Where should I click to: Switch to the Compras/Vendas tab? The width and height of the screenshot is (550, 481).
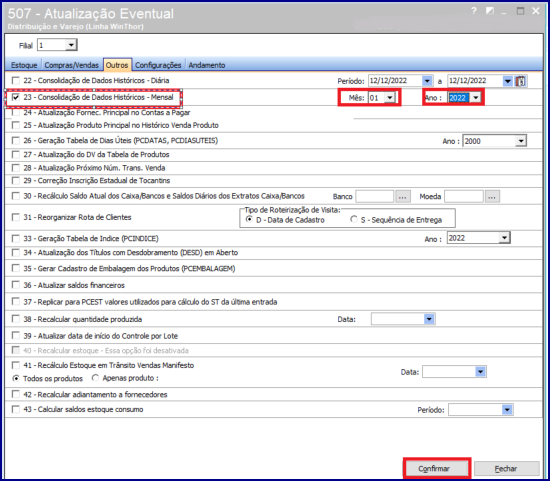point(72,65)
